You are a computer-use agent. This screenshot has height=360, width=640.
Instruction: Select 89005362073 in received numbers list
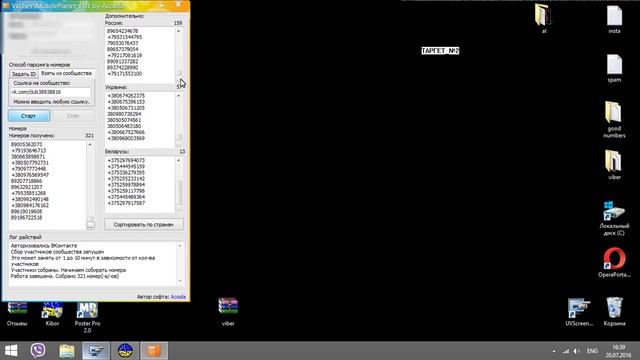coord(27,144)
